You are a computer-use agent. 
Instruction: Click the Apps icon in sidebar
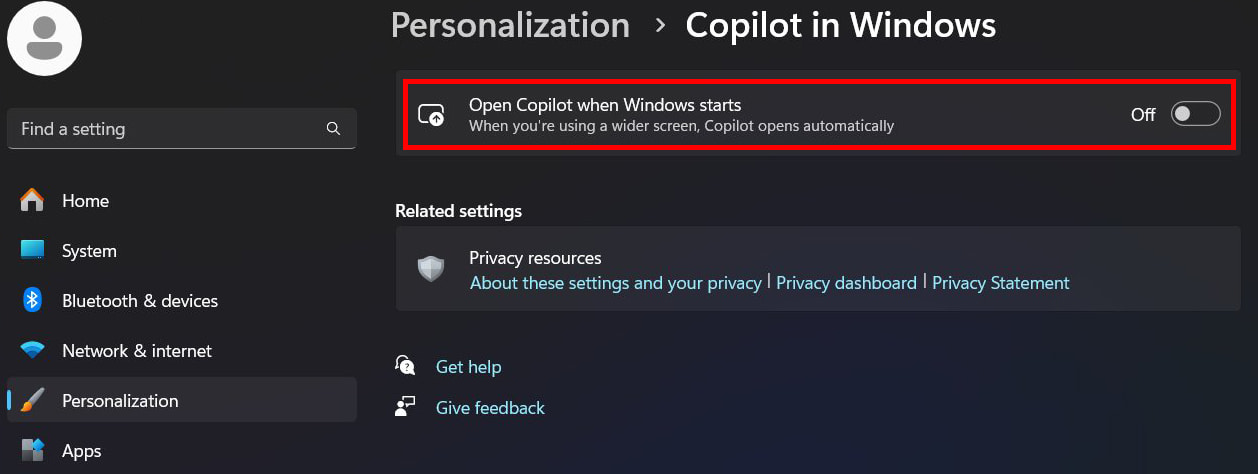point(32,450)
